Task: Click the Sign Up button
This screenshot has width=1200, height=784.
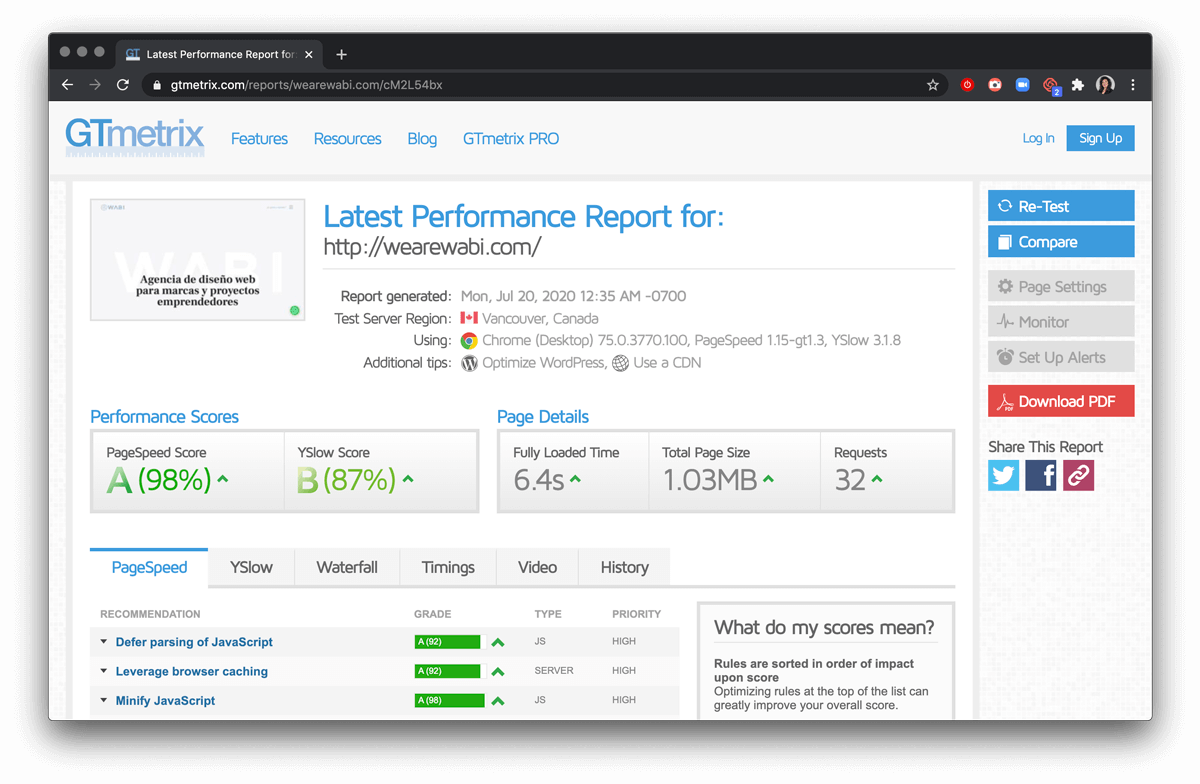Action: coord(1100,138)
